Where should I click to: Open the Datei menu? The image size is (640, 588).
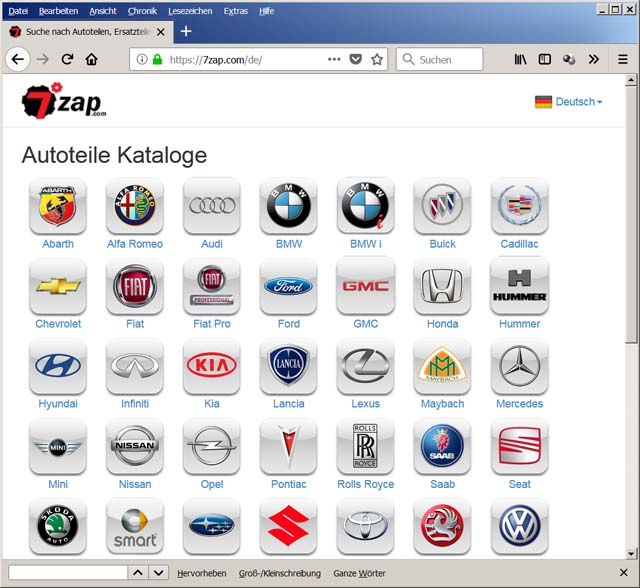18,11
